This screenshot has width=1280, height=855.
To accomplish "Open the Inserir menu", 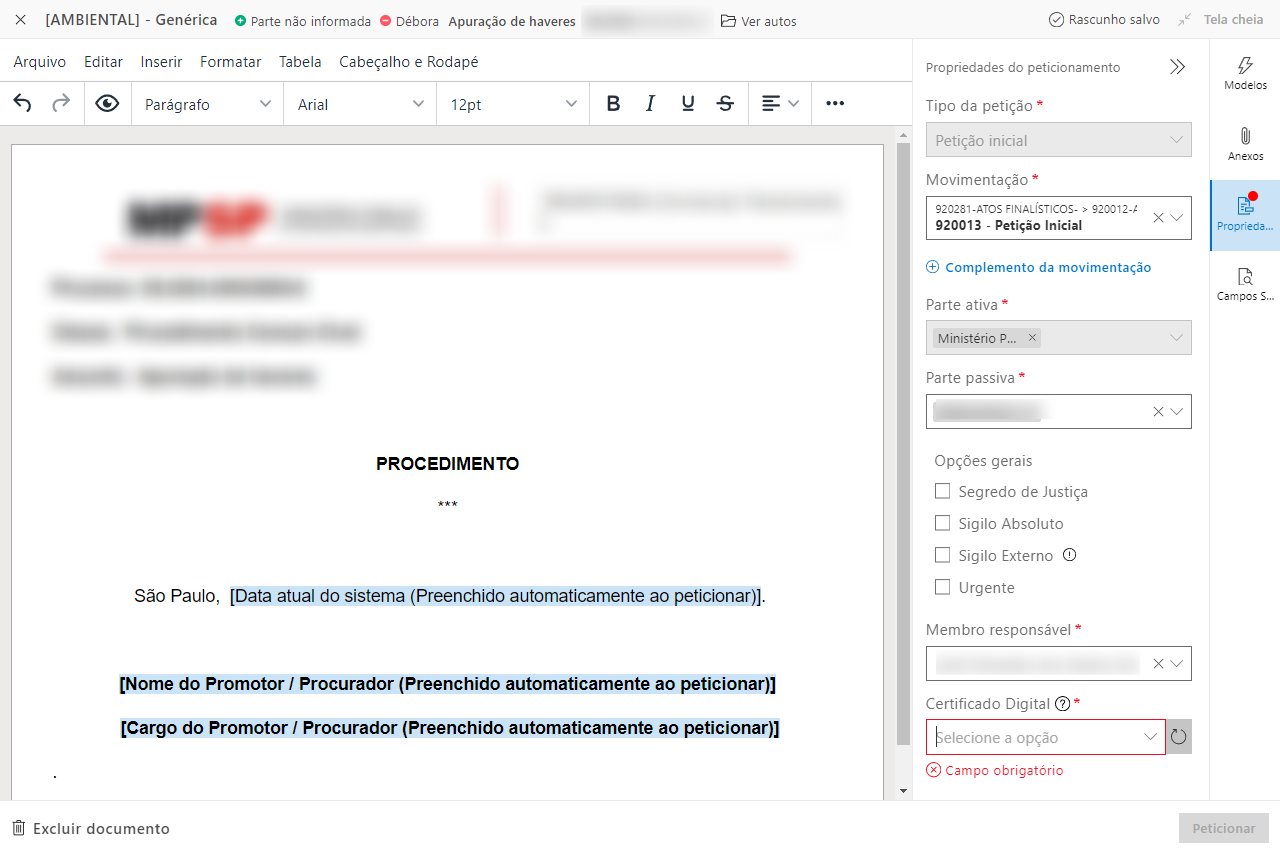I will tap(161, 62).
